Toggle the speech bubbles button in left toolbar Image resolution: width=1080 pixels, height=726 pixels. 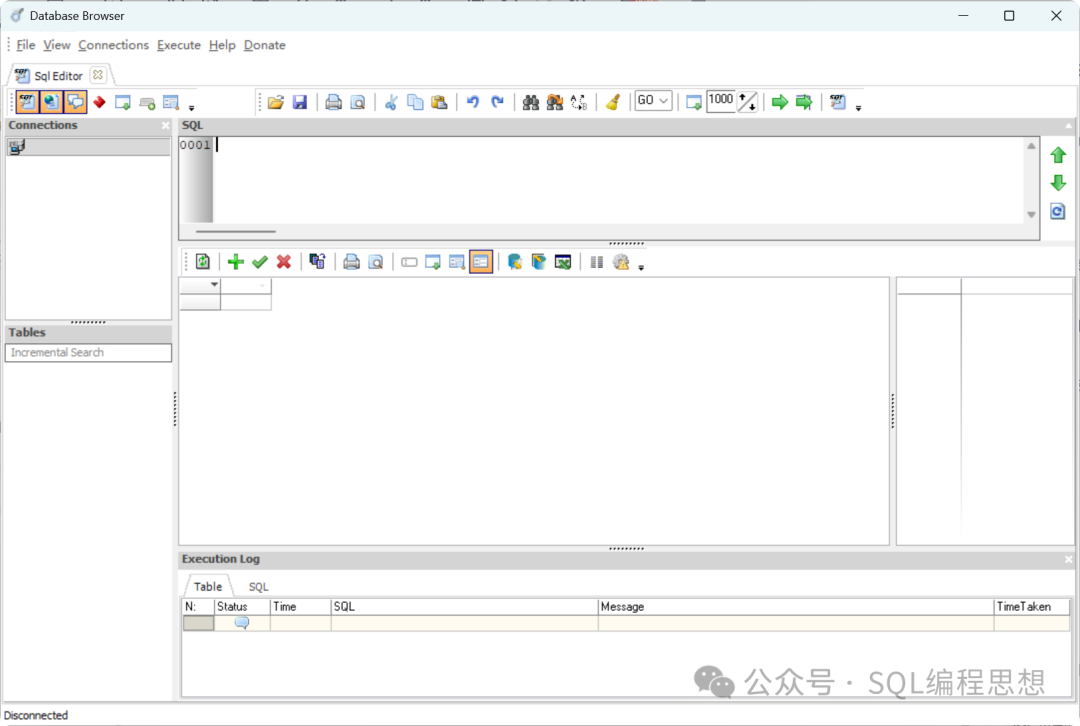pos(75,102)
